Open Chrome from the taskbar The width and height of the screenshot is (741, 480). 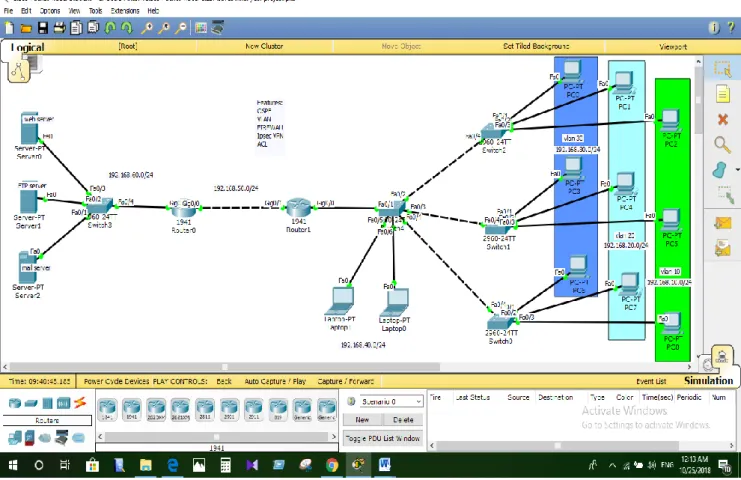332,466
